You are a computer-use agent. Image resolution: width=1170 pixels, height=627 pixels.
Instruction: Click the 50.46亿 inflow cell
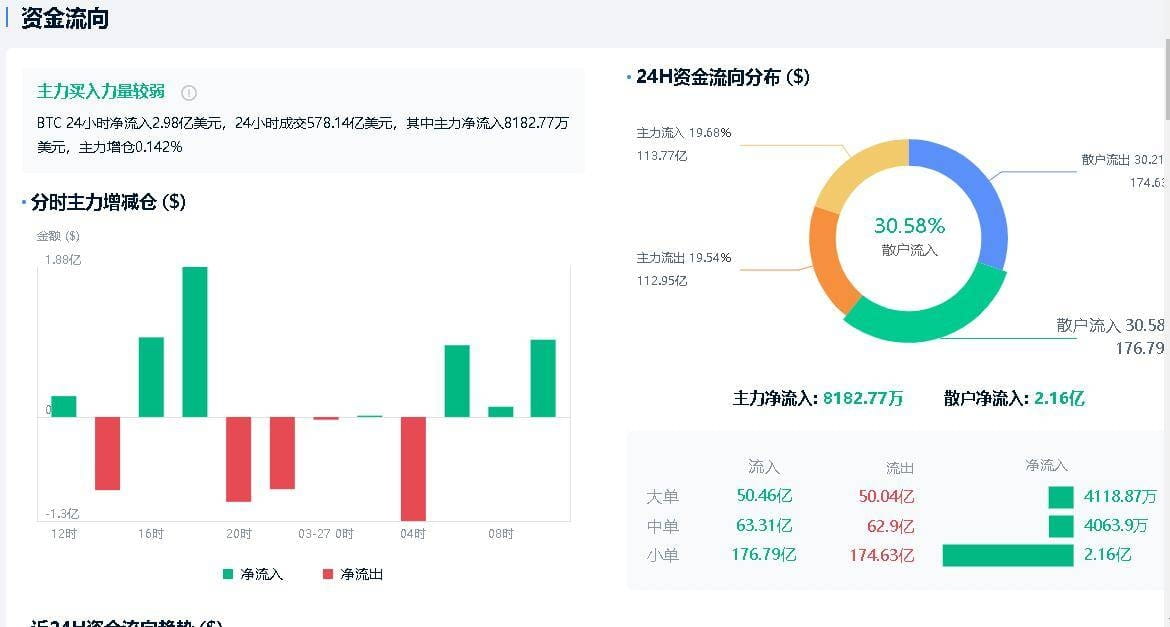click(x=764, y=496)
